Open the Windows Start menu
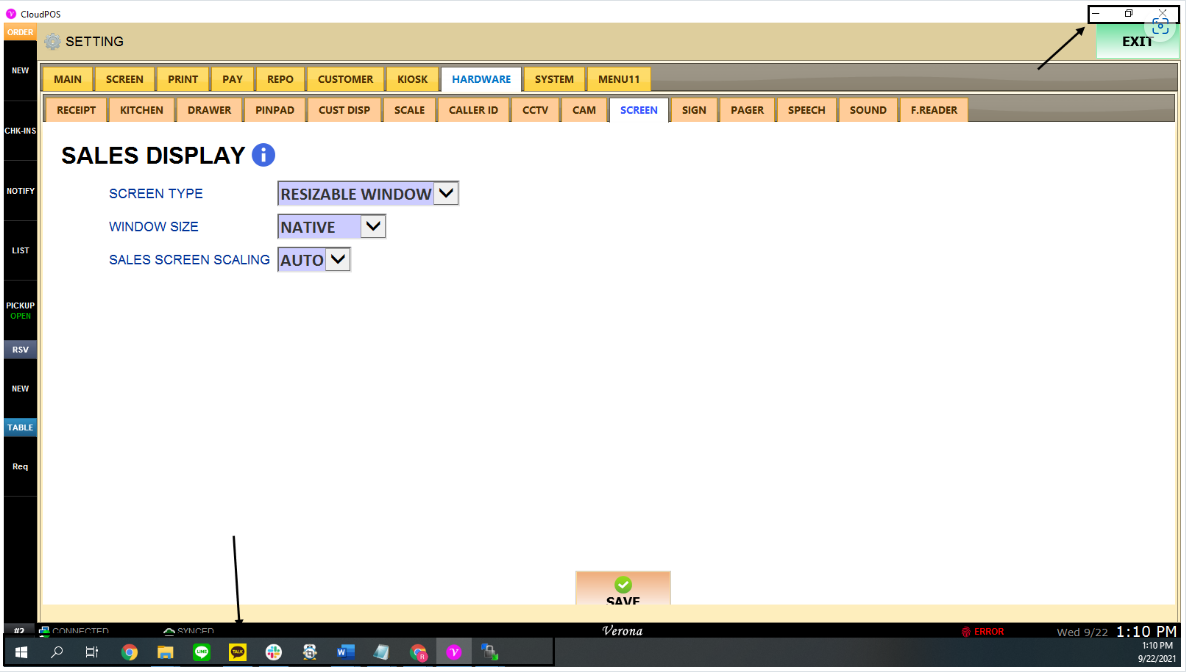 pos(21,652)
